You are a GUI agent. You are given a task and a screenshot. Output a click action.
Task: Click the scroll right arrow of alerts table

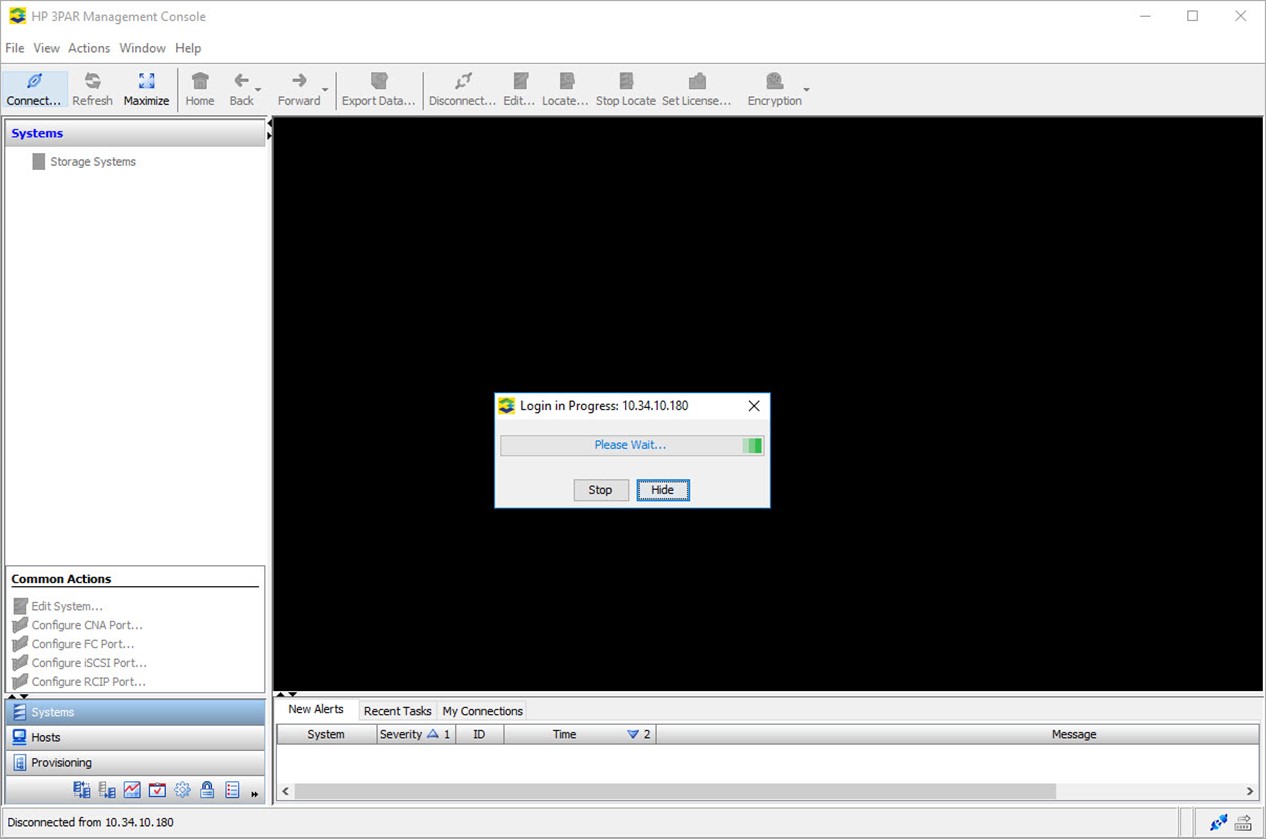point(1250,791)
